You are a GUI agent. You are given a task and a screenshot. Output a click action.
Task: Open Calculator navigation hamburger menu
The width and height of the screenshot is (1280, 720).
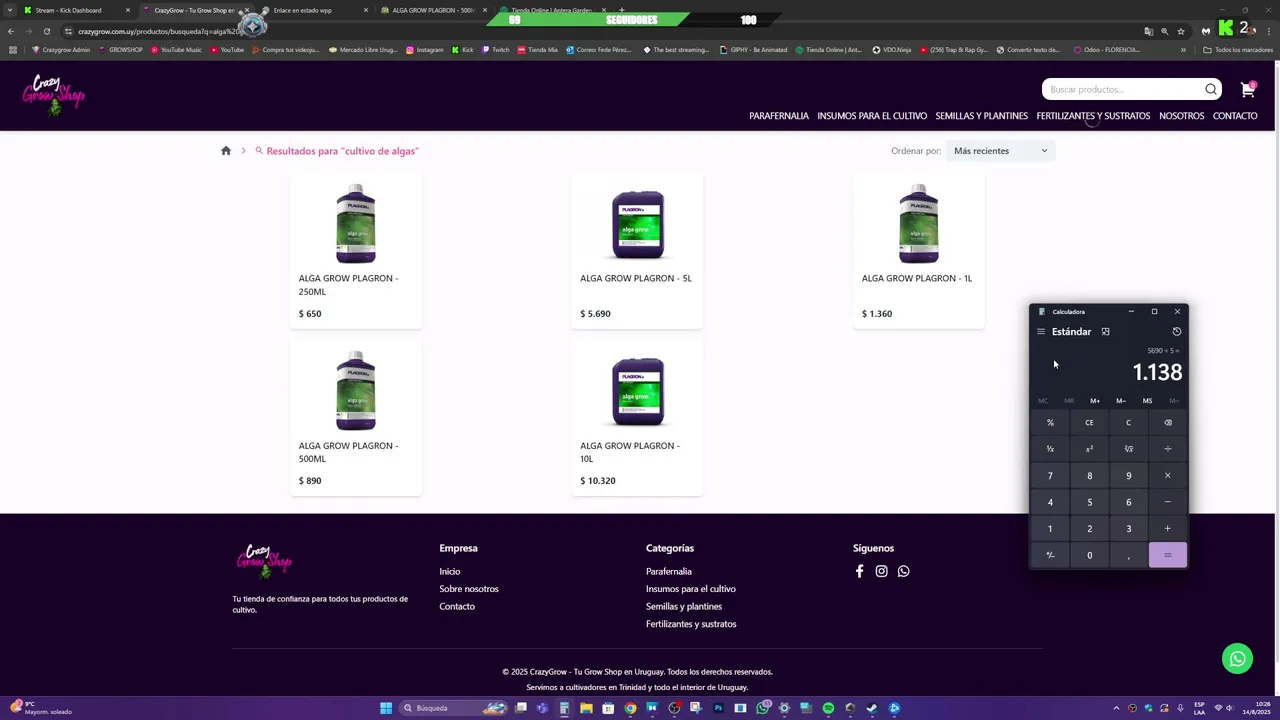coord(1041,332)
